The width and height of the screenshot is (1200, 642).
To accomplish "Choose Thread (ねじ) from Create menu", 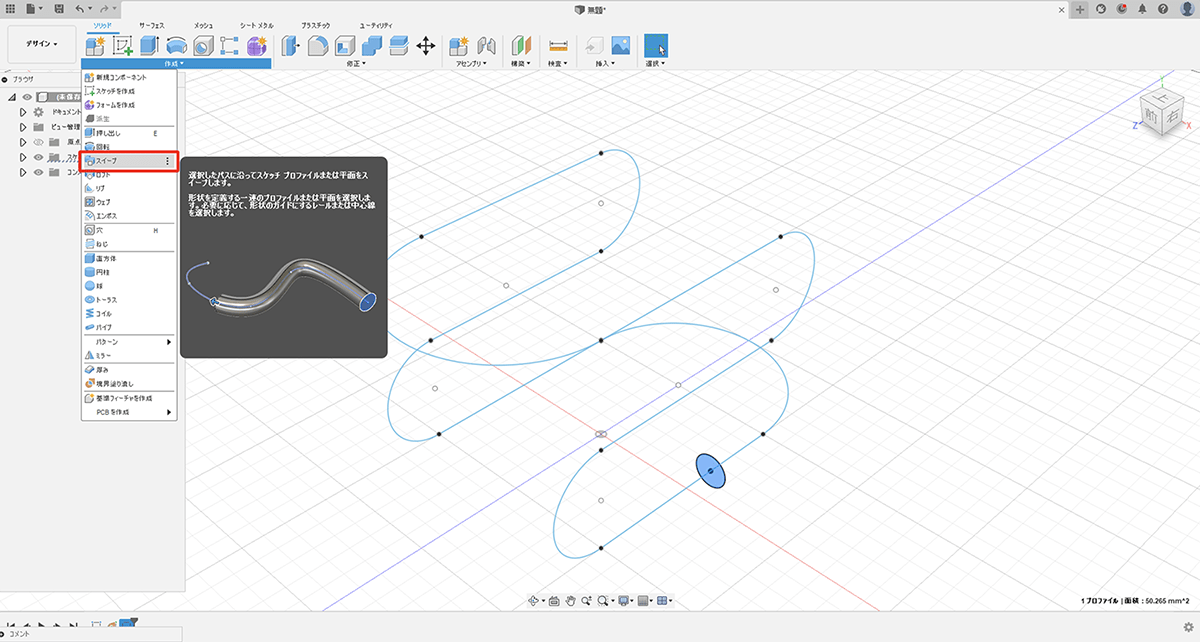I will pyautogui.click(x=129, y=243).
